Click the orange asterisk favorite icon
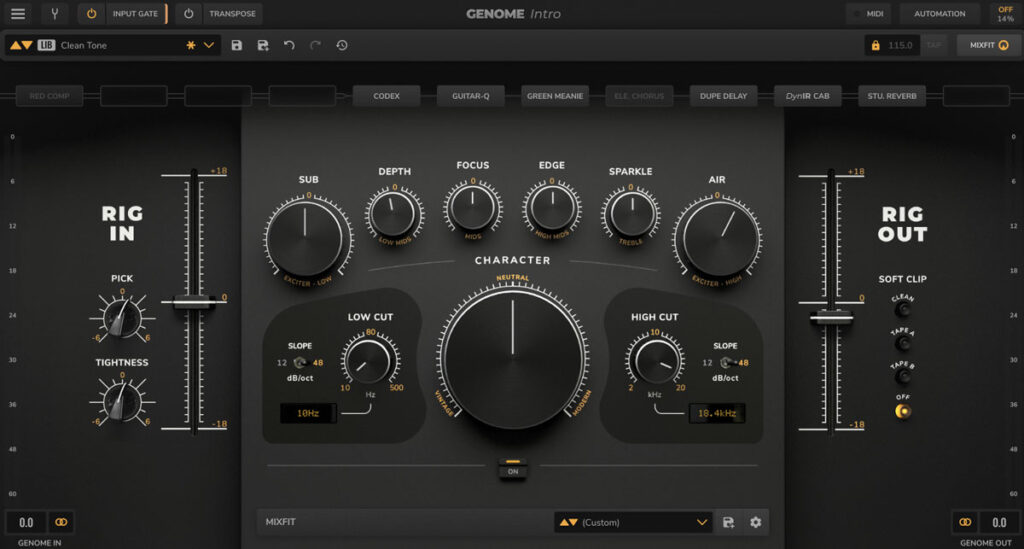Image resolution: width=1024 pixels, height=549 pixels. [191, 45]
